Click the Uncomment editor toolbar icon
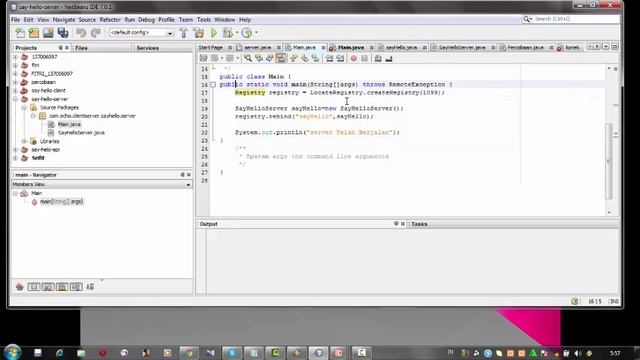Viewport: 640px width, 360px height. click(x=389, y=58)
